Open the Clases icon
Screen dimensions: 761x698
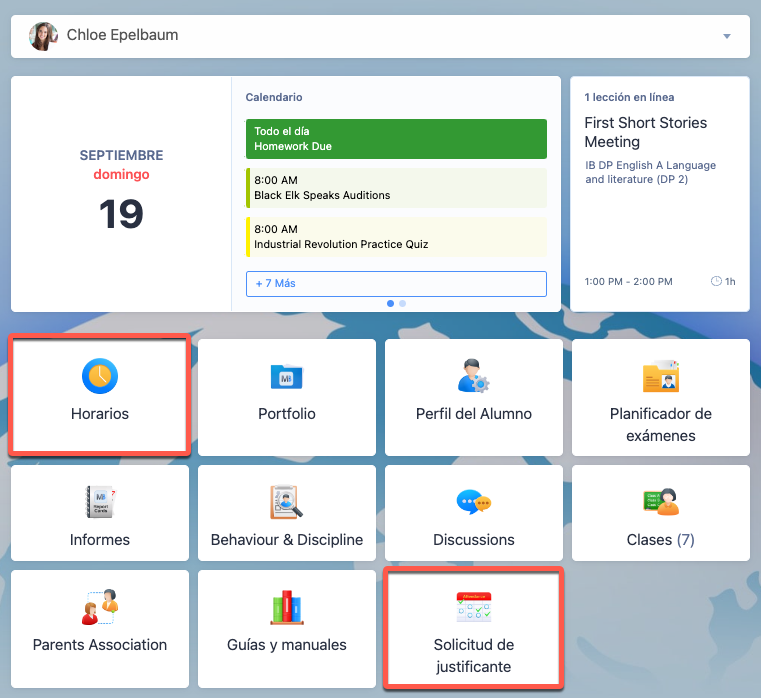tap(660, 502)
